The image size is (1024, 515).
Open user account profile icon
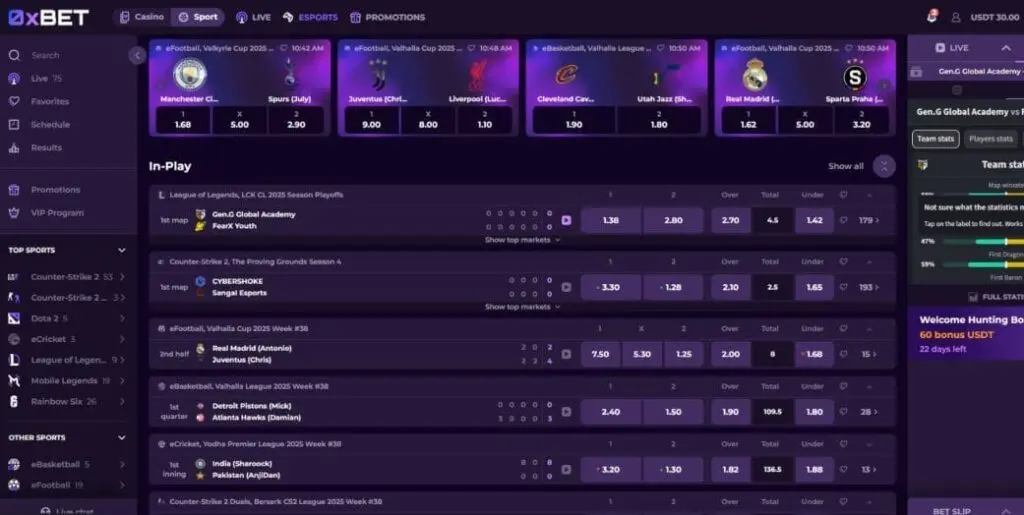(955, 18)
